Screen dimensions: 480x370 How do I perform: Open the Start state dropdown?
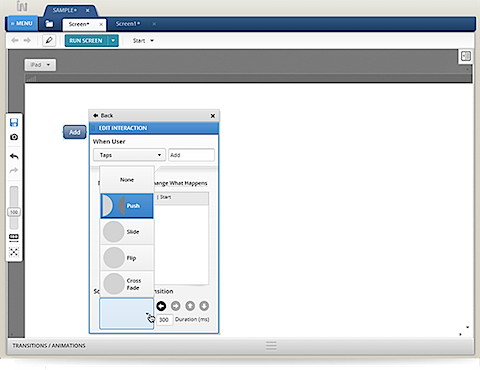tap(143, 41)
